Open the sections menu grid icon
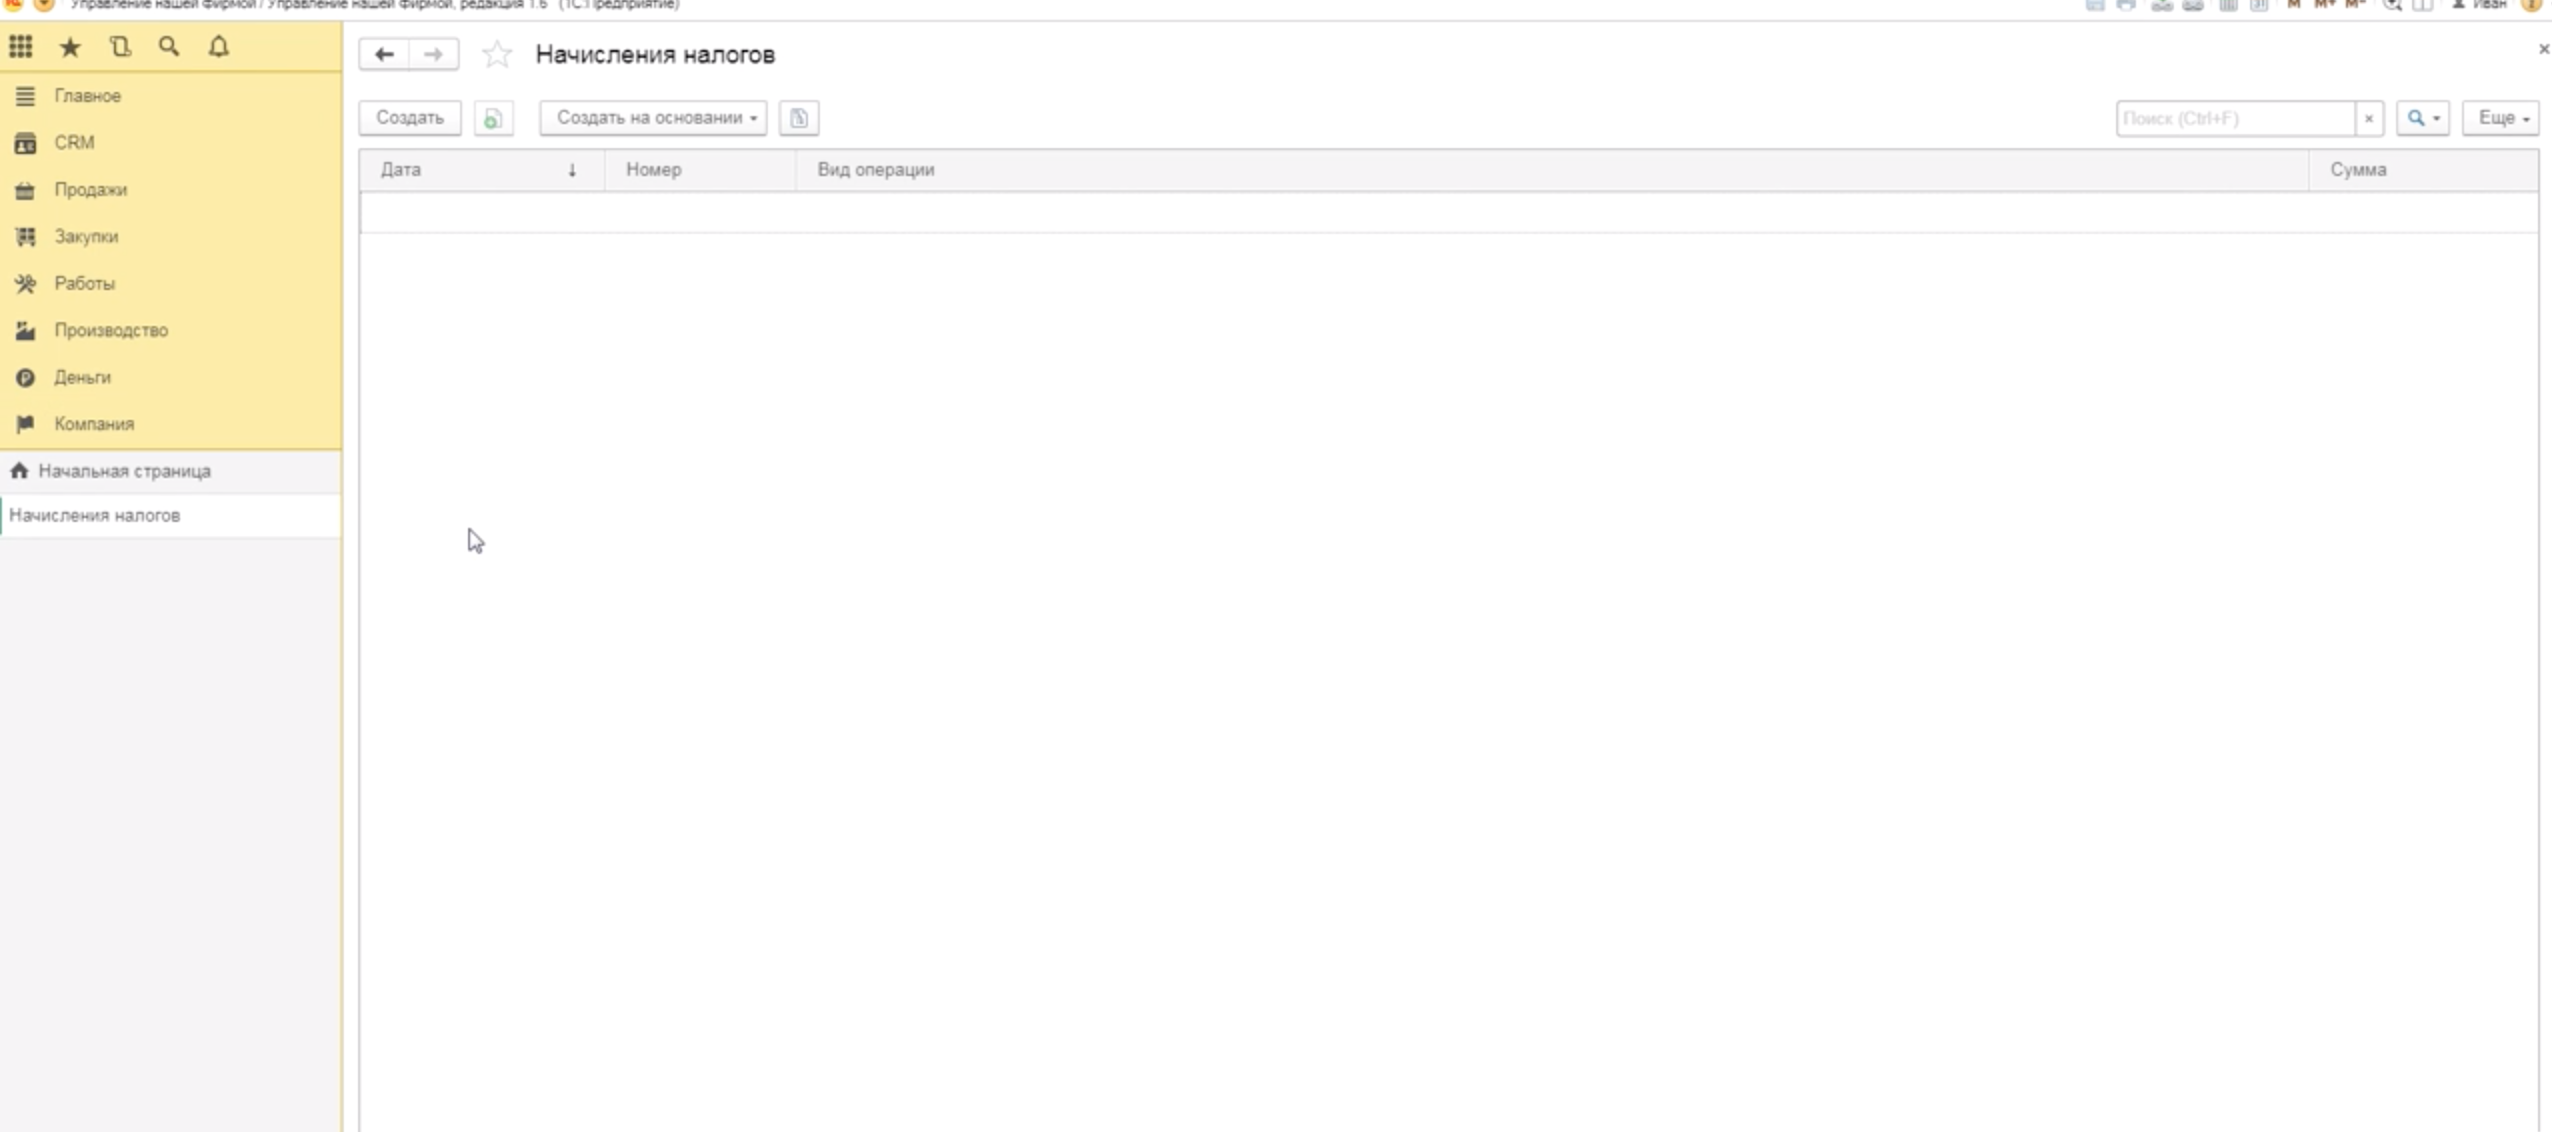This screenshot has width=2552, height=1132. 21,47
